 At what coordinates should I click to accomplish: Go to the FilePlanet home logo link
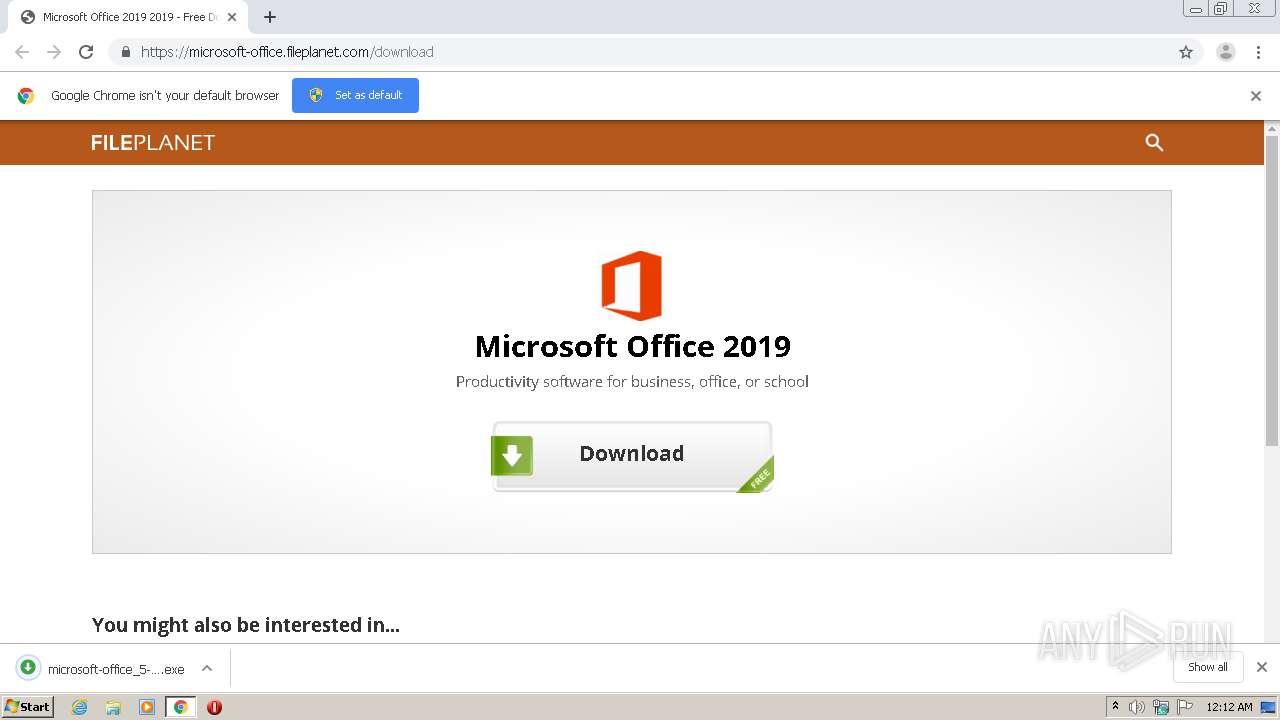[x=153, y=143]
